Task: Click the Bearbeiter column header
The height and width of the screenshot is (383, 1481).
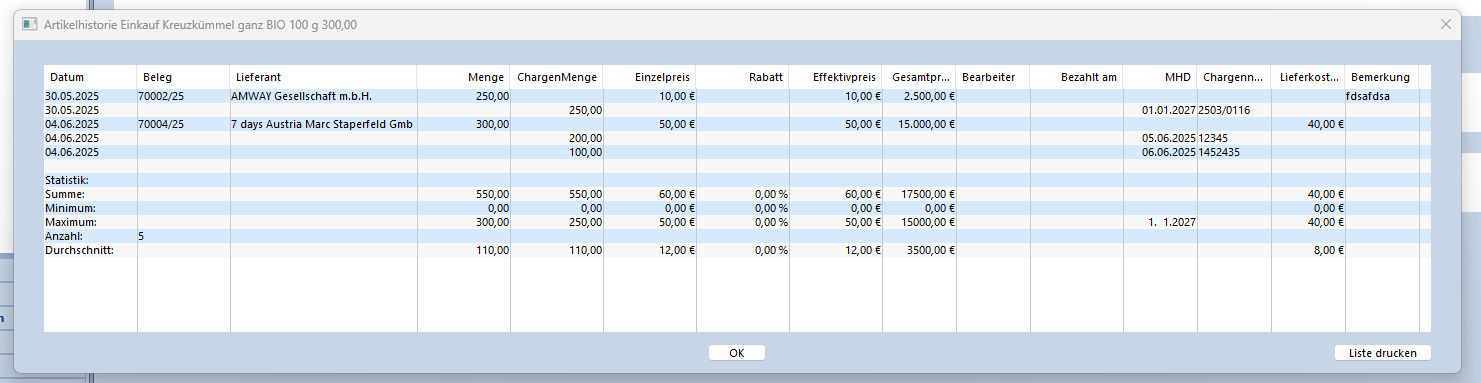Action: [993, 77]
